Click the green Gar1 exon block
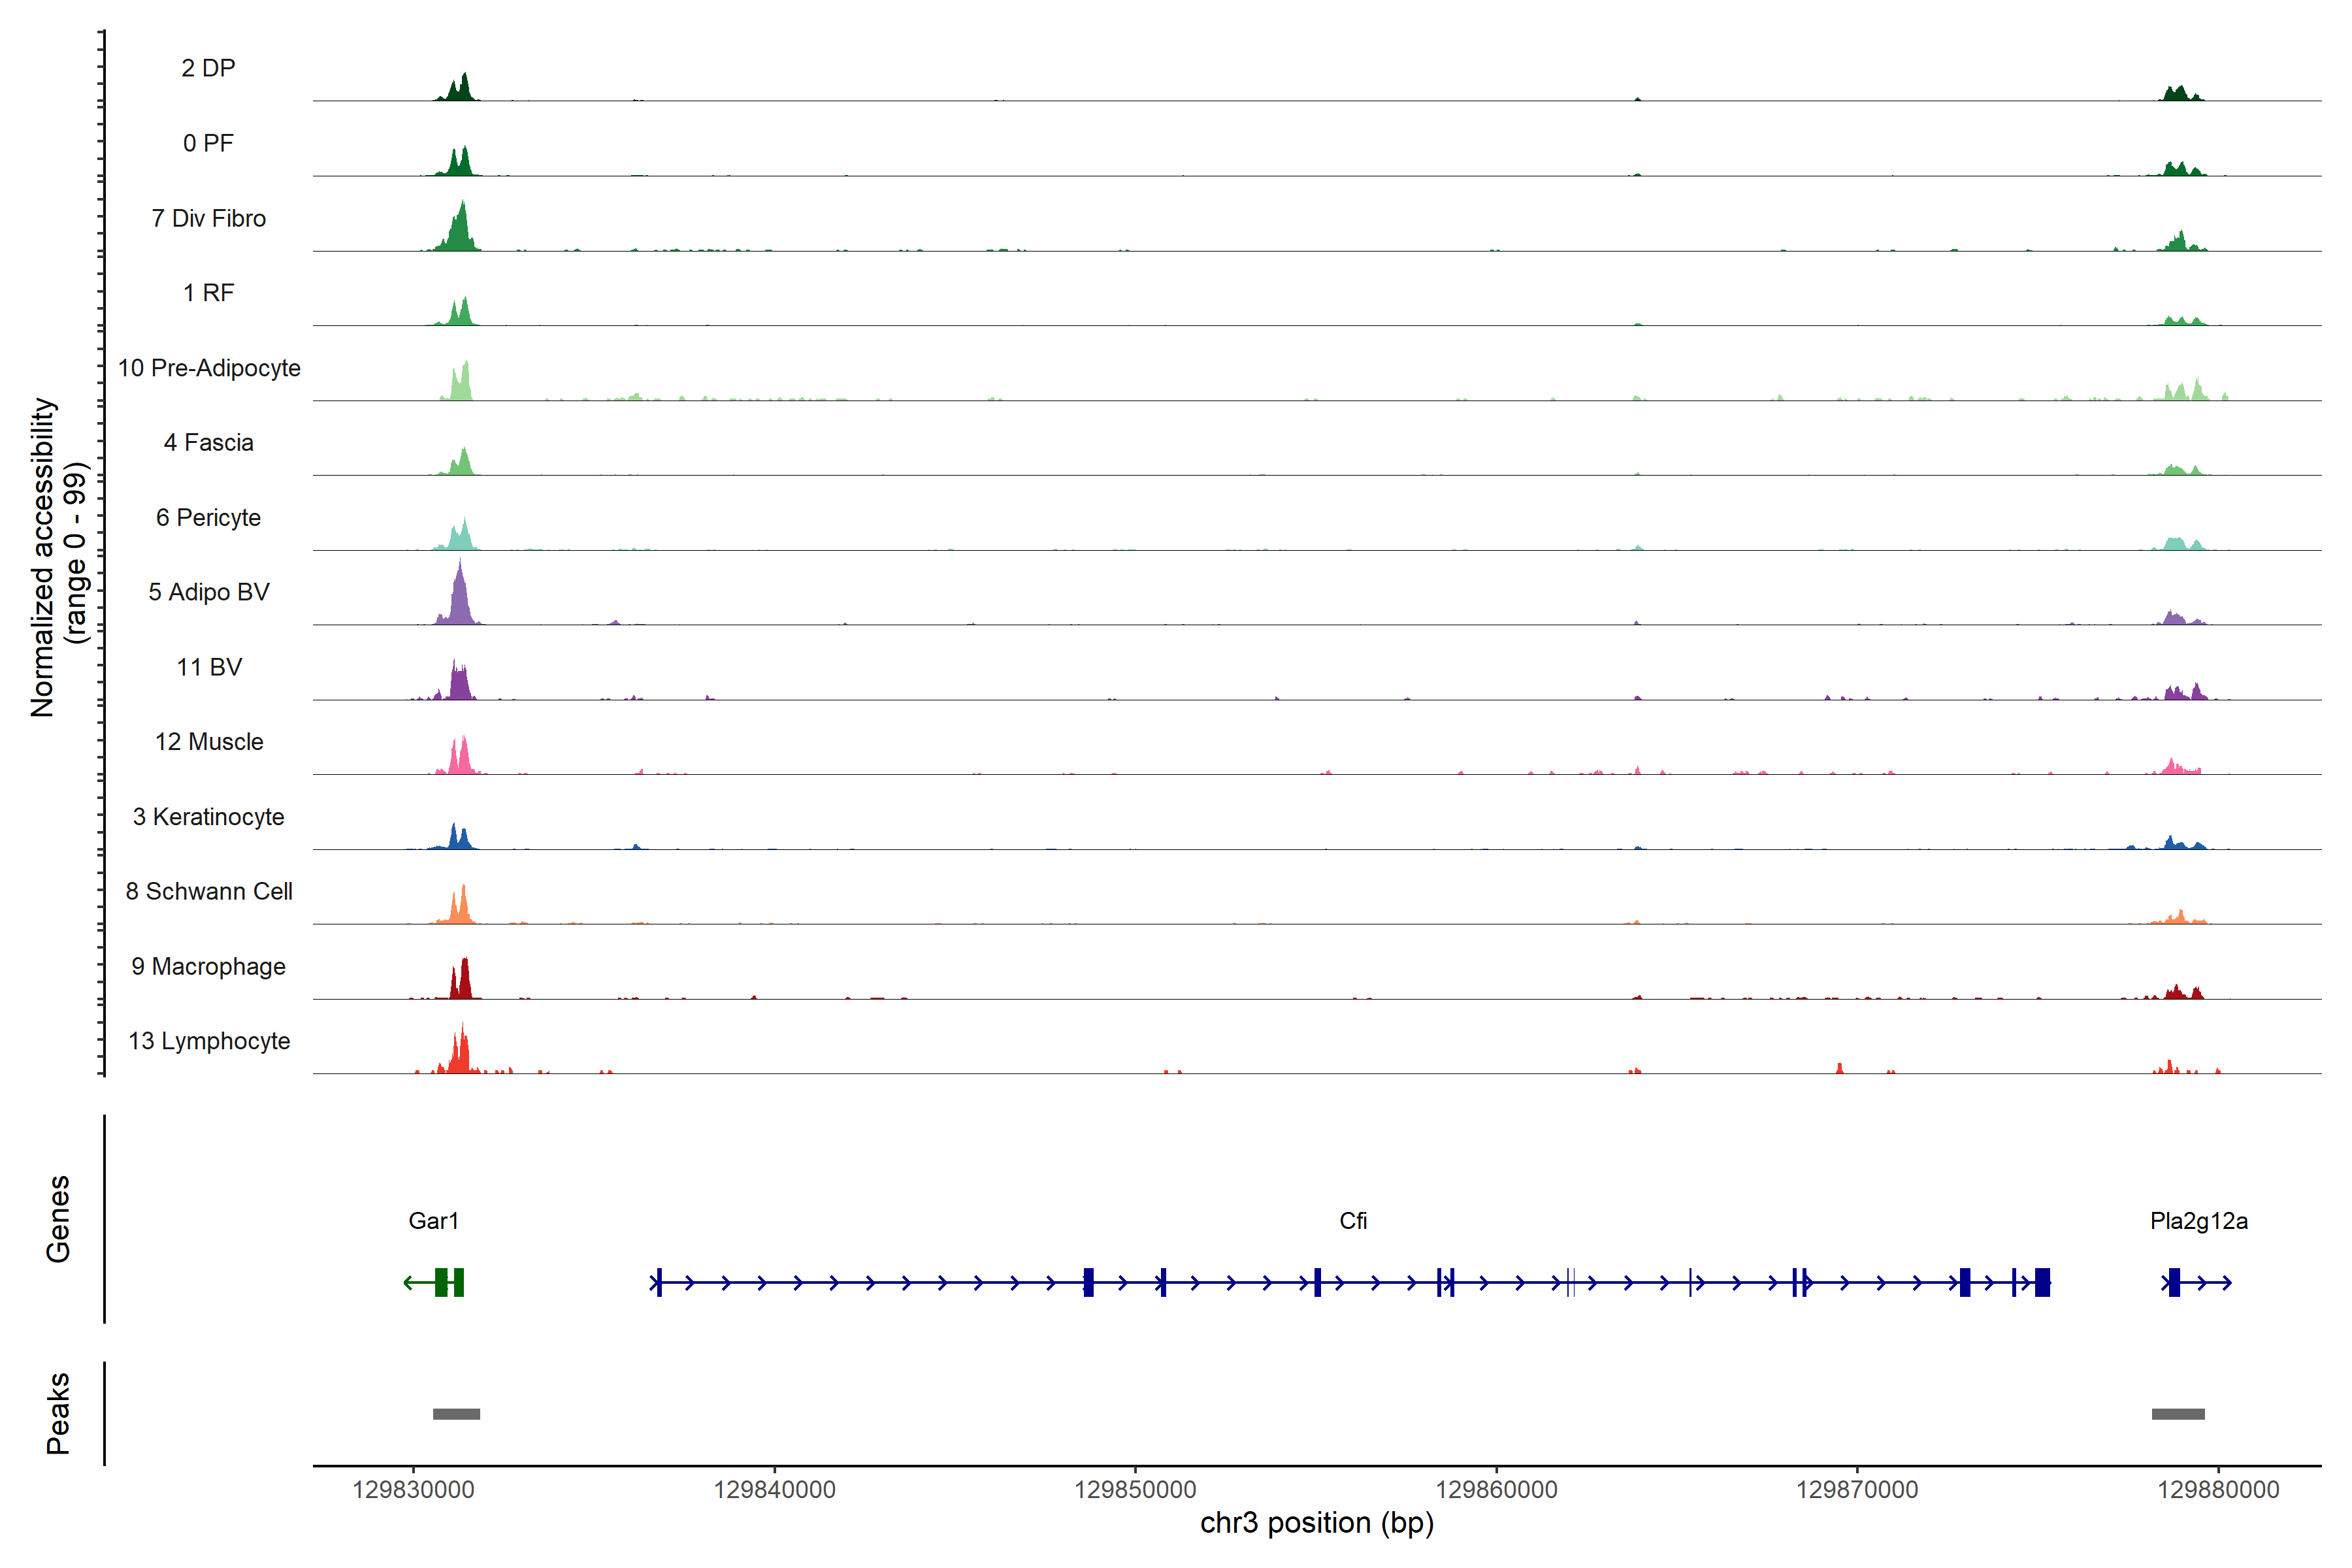Image resolution: width=2352 pixels, height=1568 pixels. pos(442,1282)
